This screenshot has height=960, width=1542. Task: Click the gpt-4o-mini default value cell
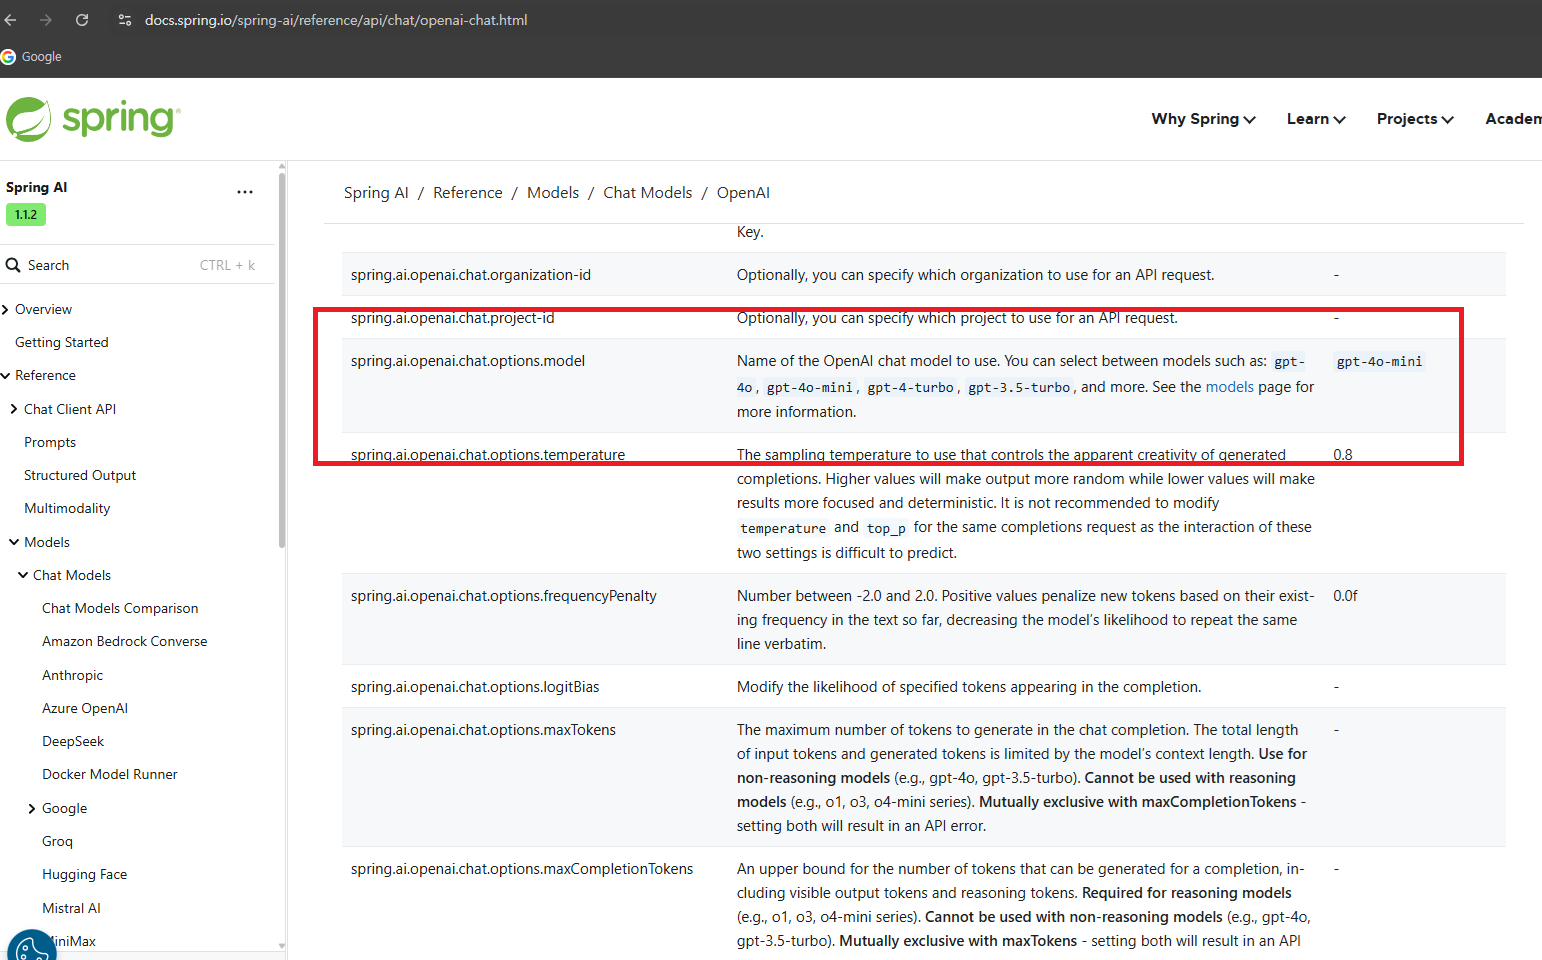(1379, 362)
